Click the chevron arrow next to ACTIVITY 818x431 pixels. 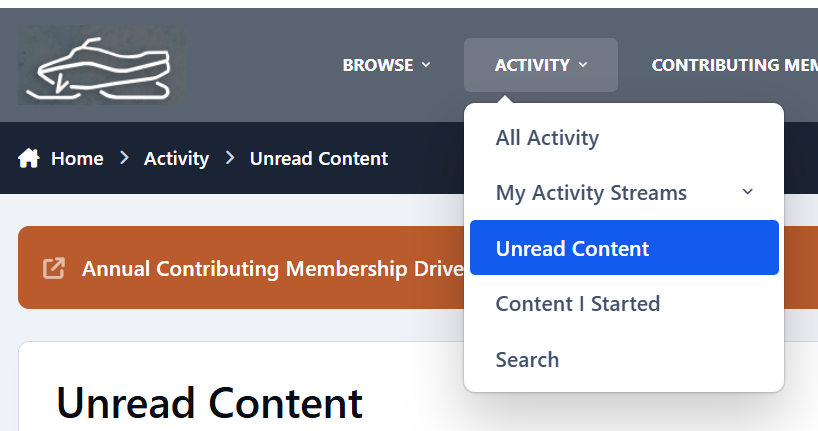[x=583, y=65]
